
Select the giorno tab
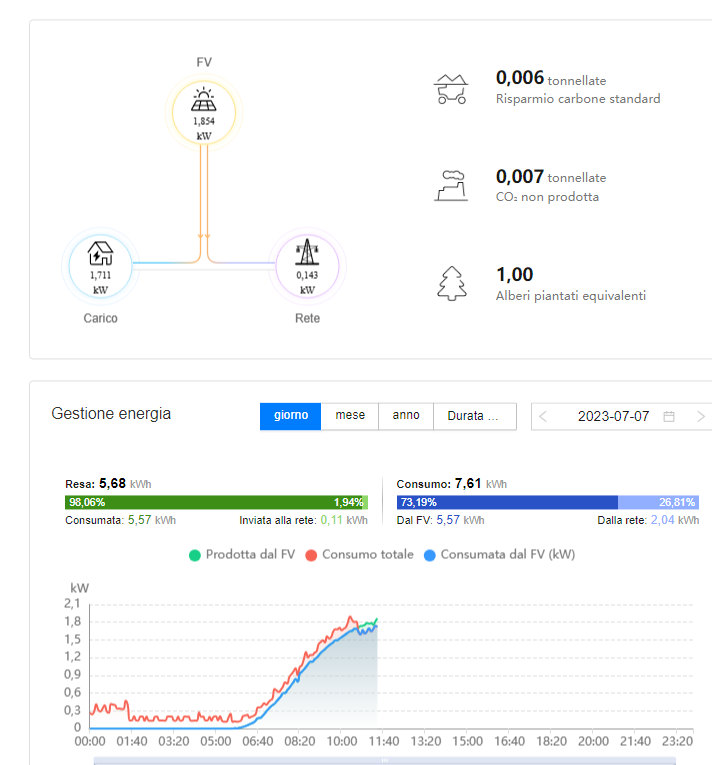click(x=290, y=416)
